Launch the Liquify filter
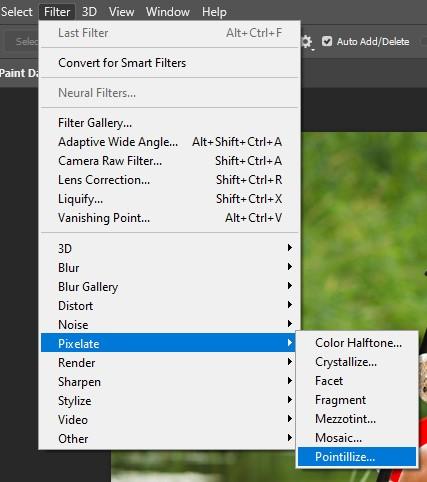Viewport: 427px width, 482px height. click(x=169, y=199)
